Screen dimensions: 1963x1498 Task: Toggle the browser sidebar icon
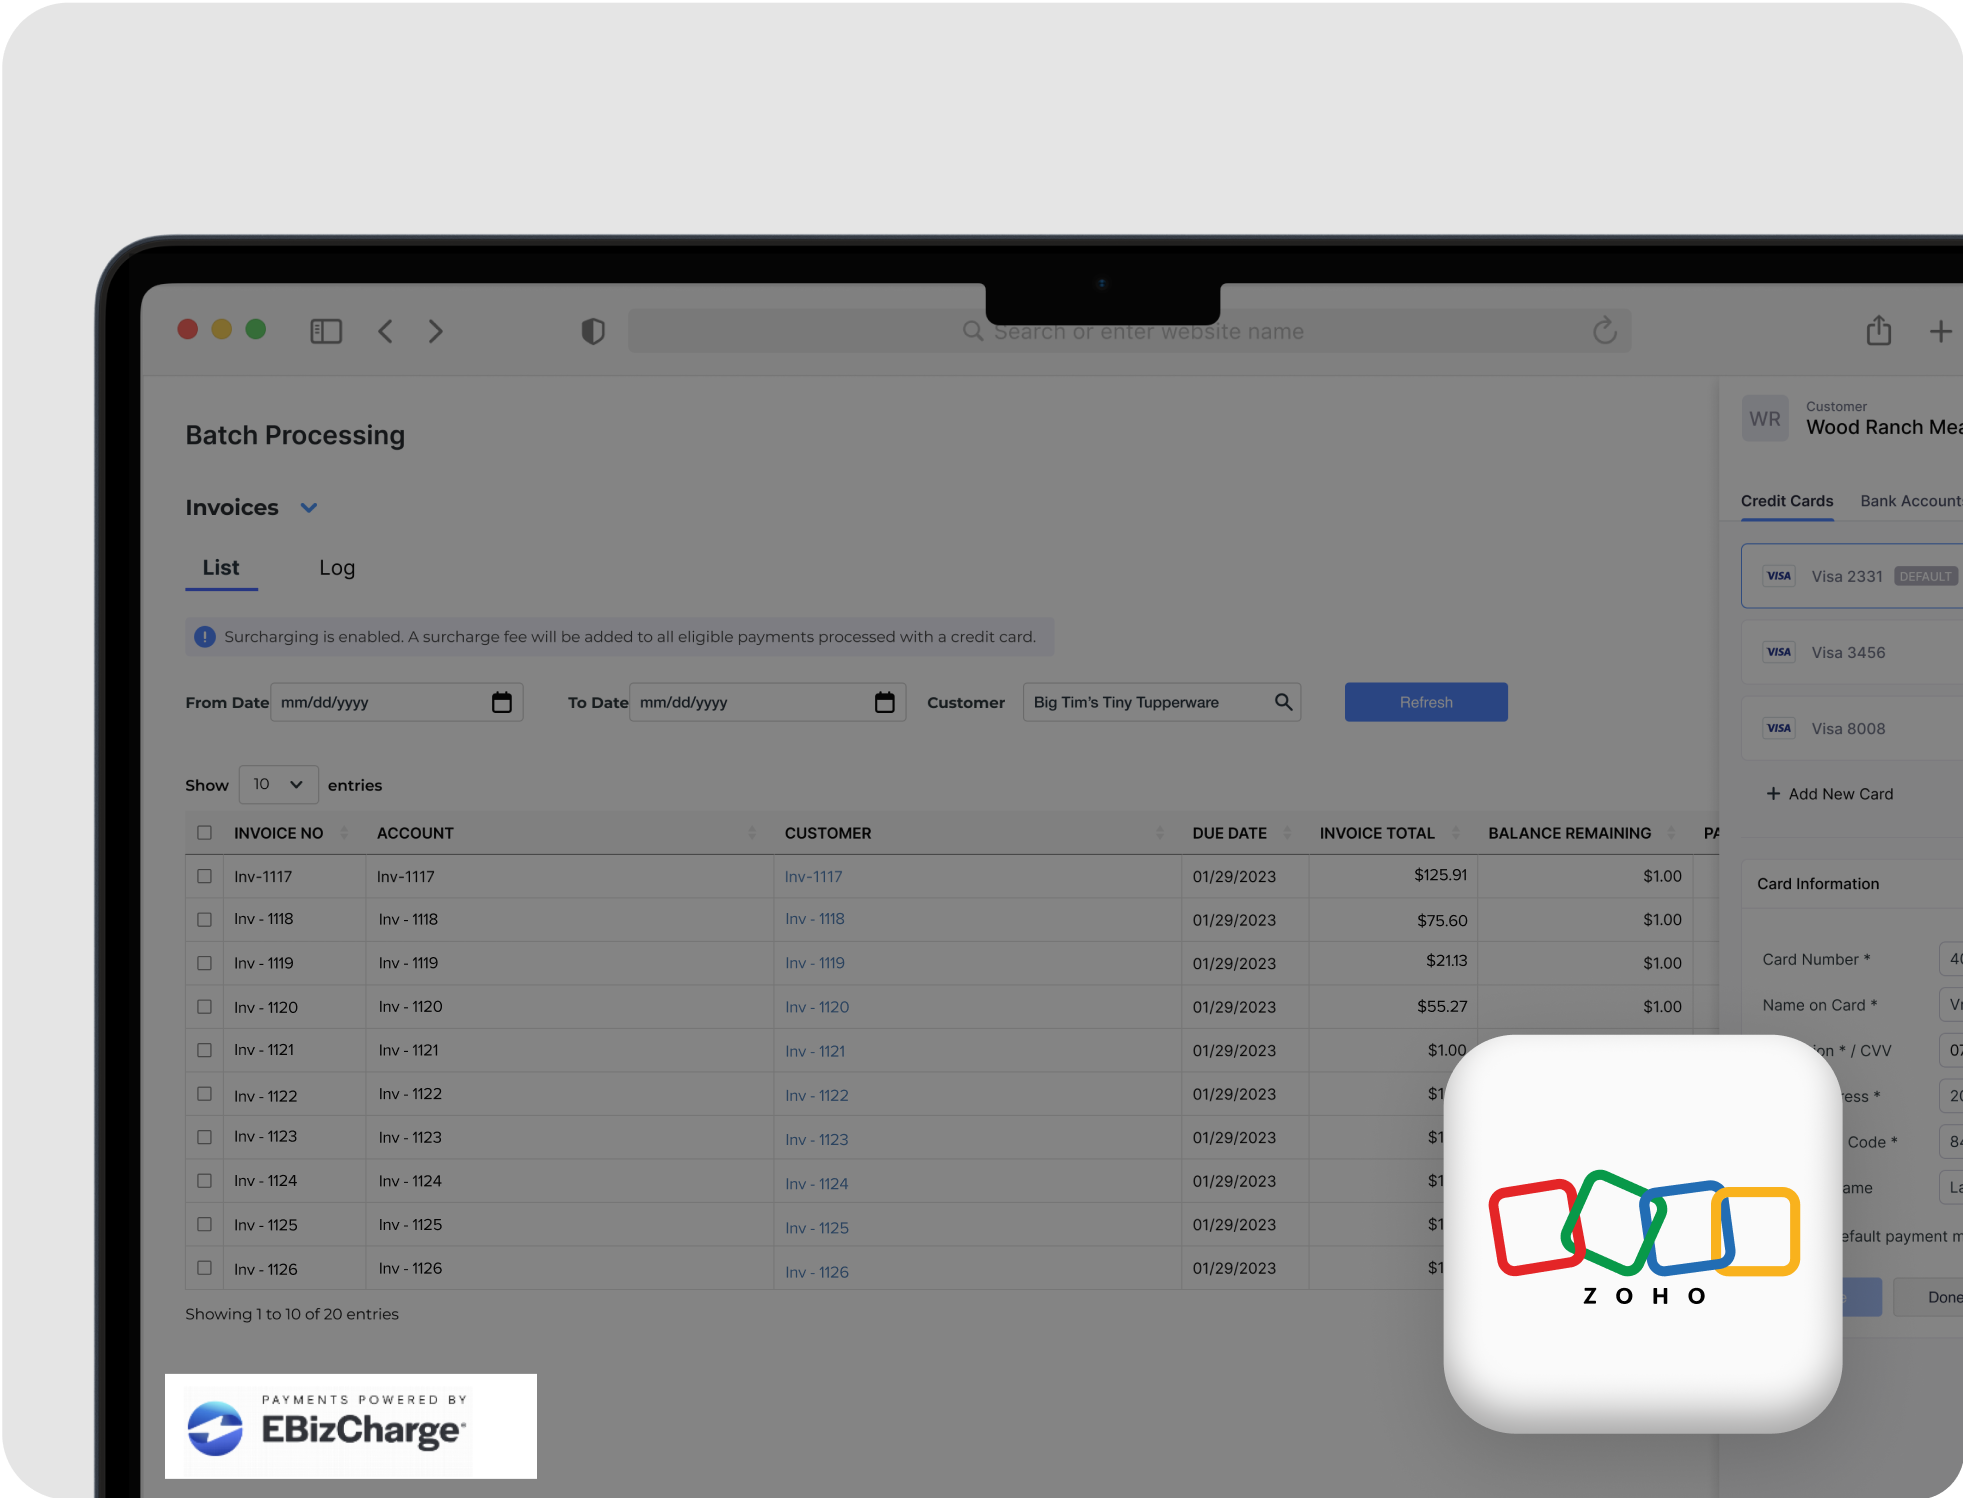326,331
